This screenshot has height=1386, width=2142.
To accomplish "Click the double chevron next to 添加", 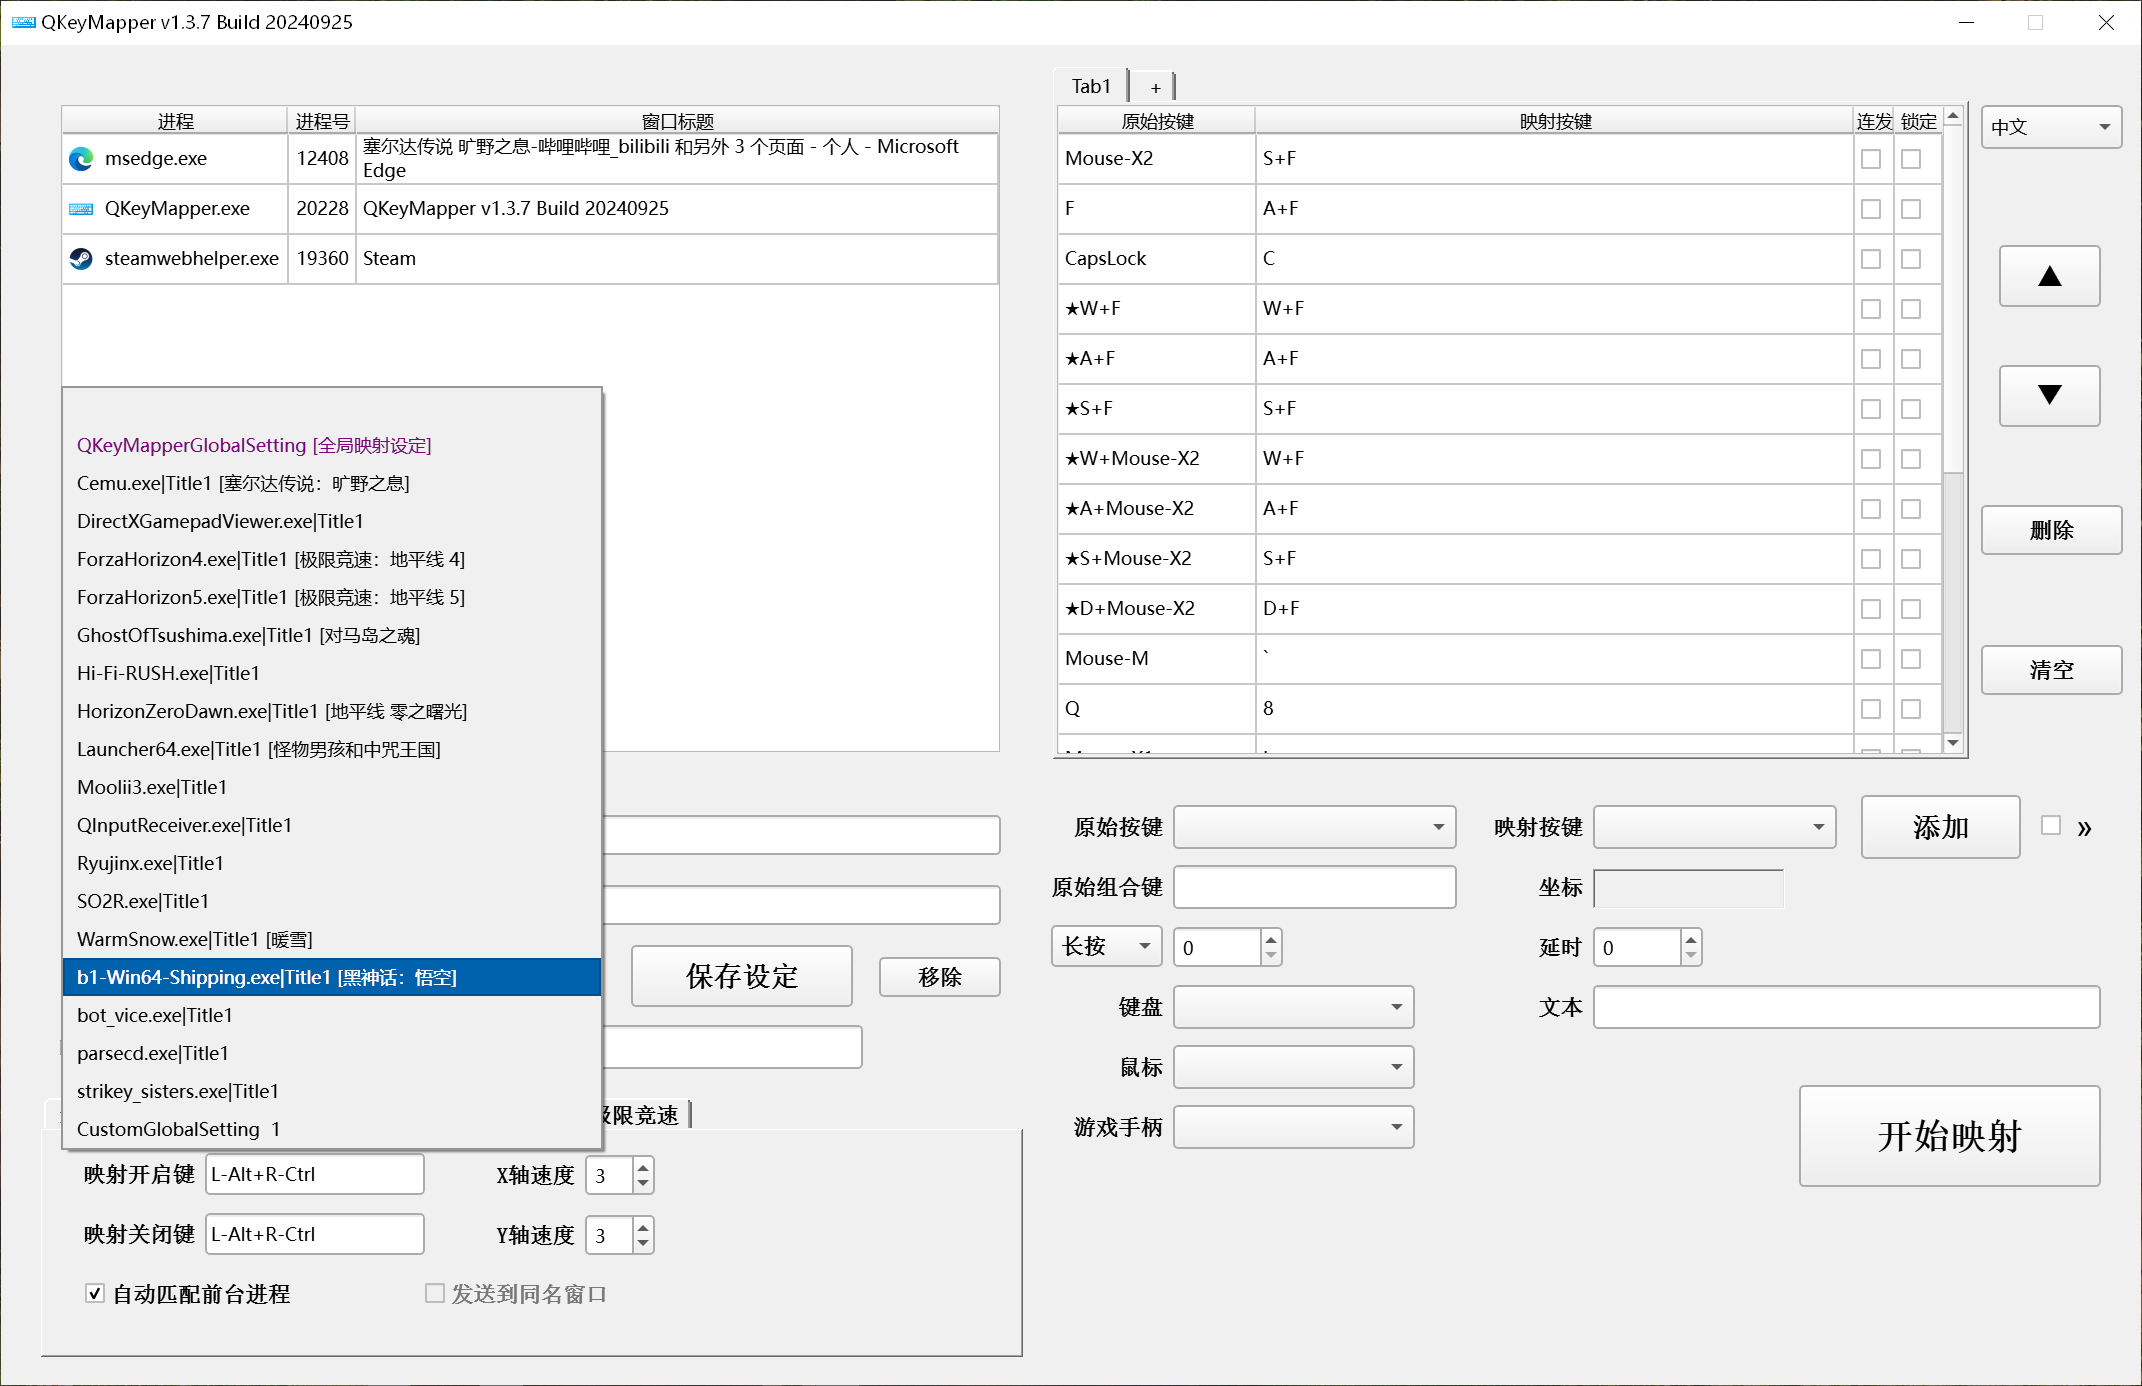I will pos(2084,828).
